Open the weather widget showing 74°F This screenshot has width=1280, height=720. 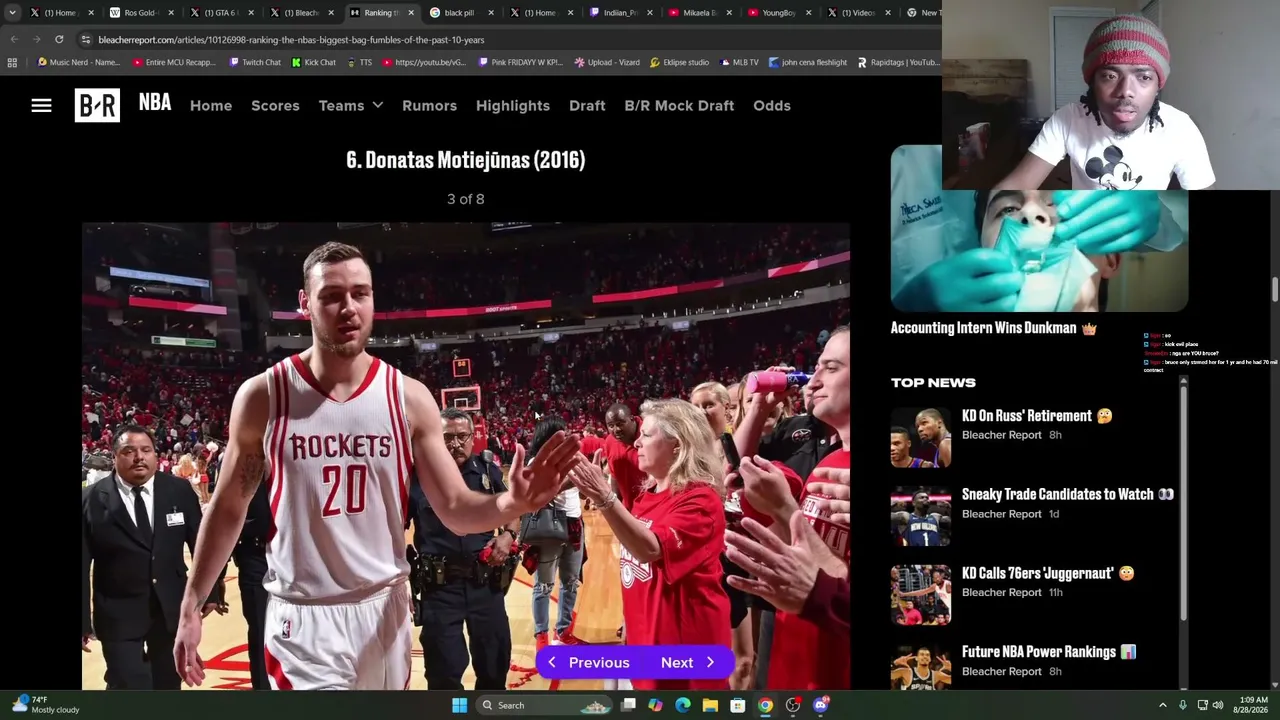(x=45, y=705)
